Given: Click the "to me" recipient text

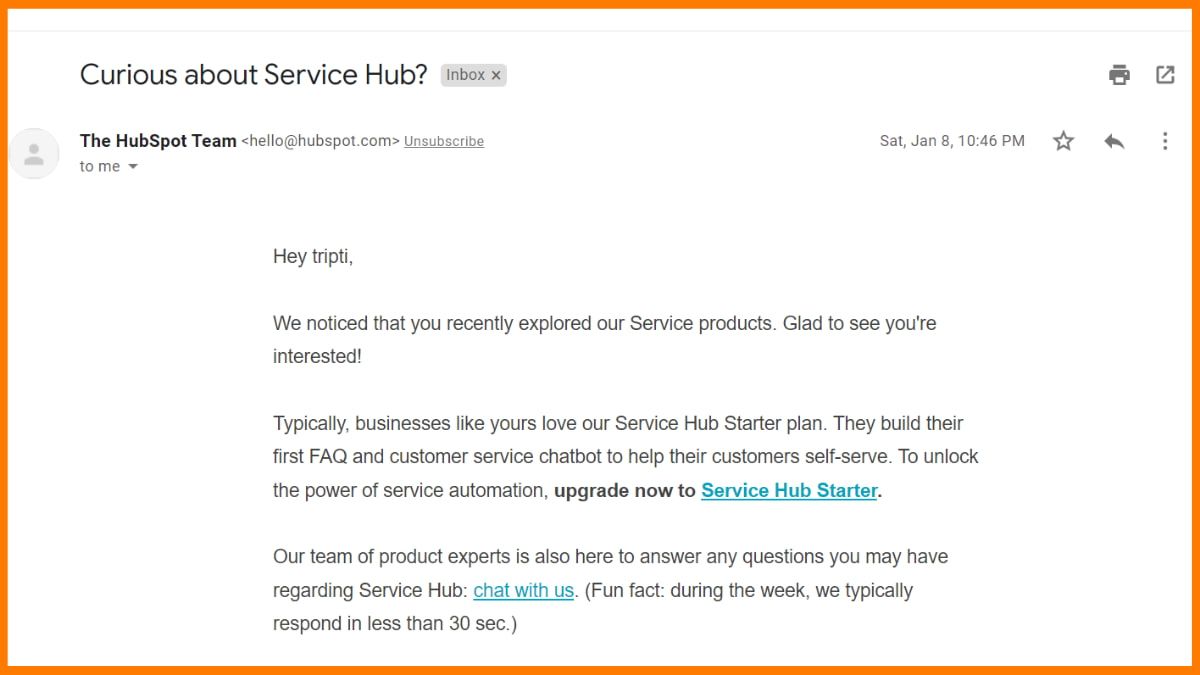Looking at the screenshot, I should pos(100,167).
